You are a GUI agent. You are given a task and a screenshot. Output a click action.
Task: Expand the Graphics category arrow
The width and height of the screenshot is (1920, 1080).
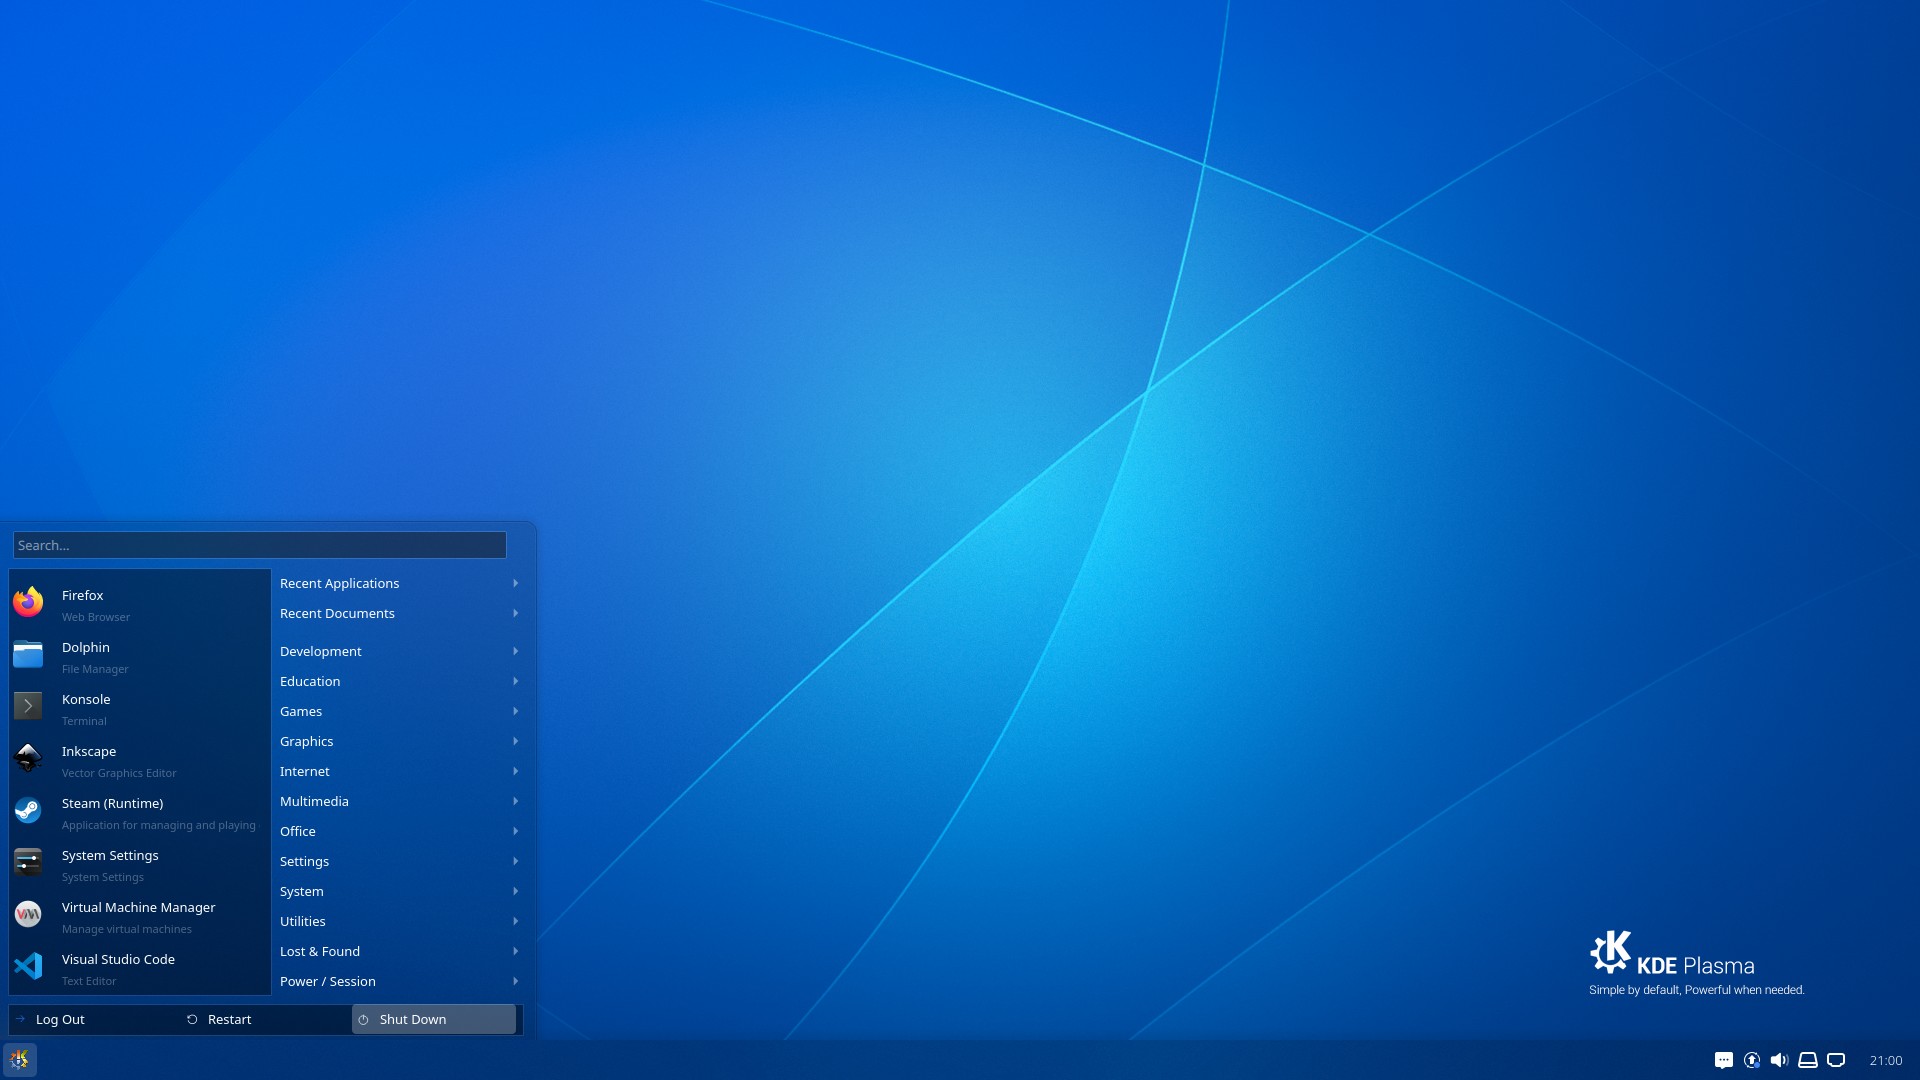516,741
